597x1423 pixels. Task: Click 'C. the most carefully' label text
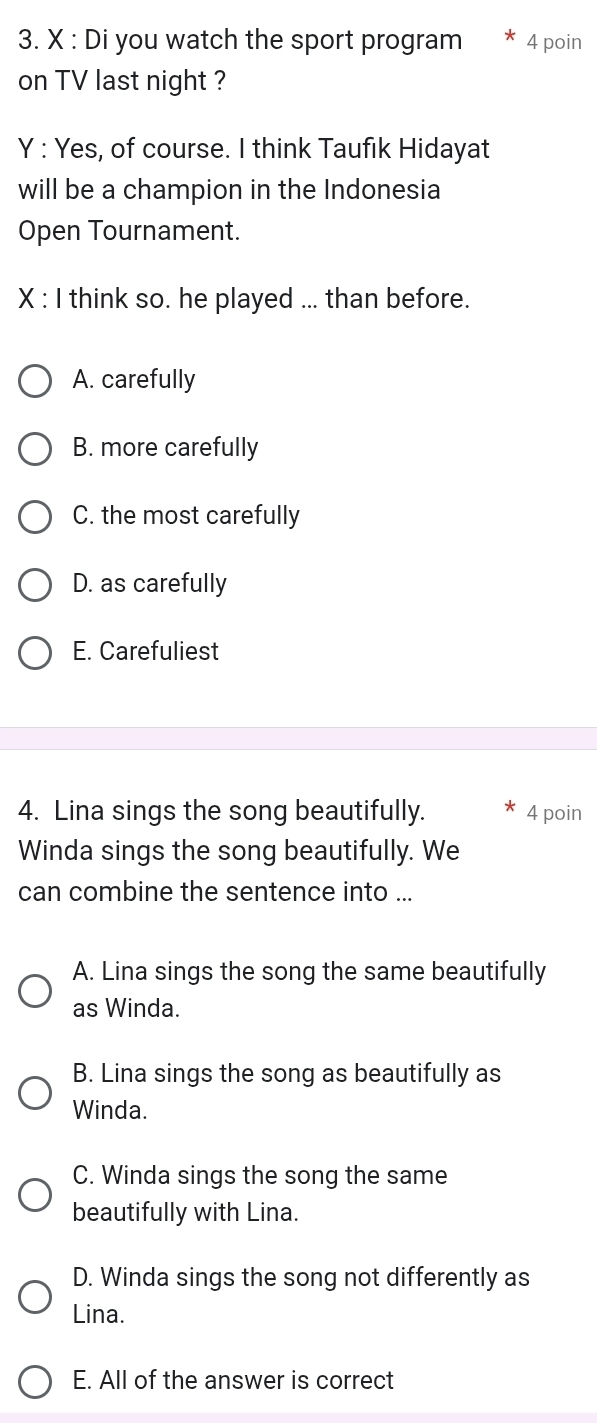[186, 516]
